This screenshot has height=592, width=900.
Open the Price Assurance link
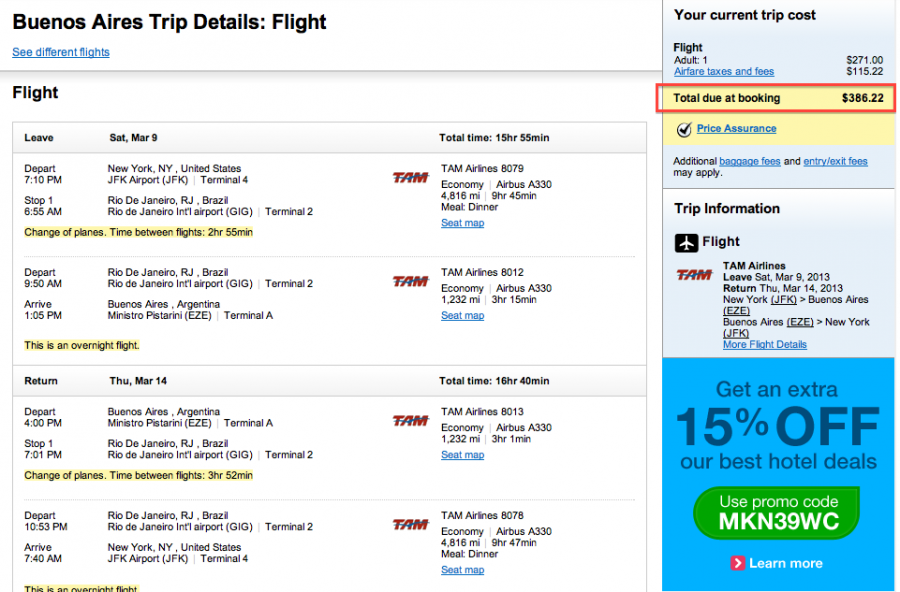click(x=736, y=129)
